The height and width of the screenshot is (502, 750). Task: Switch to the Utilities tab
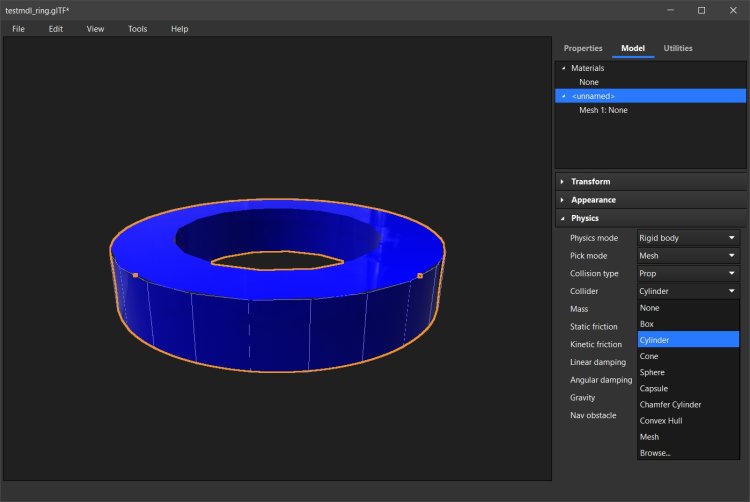point(678,48)
